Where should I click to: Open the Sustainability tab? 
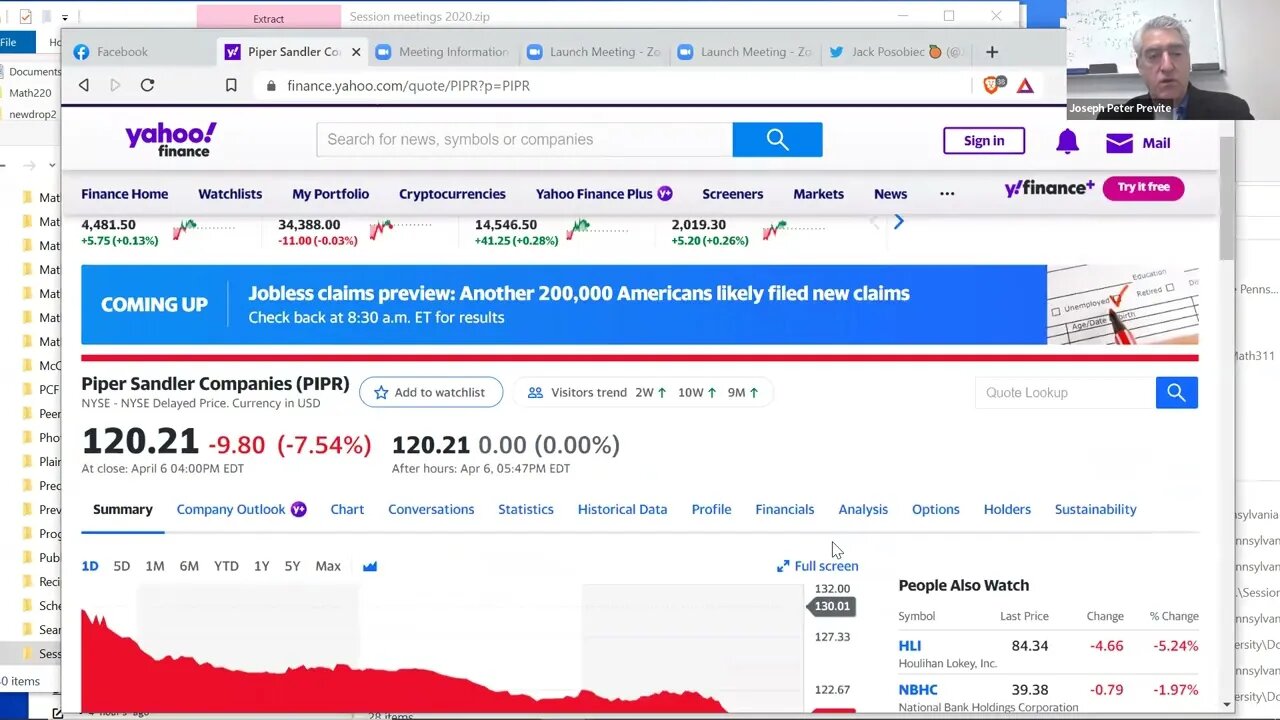point(1095,509)
